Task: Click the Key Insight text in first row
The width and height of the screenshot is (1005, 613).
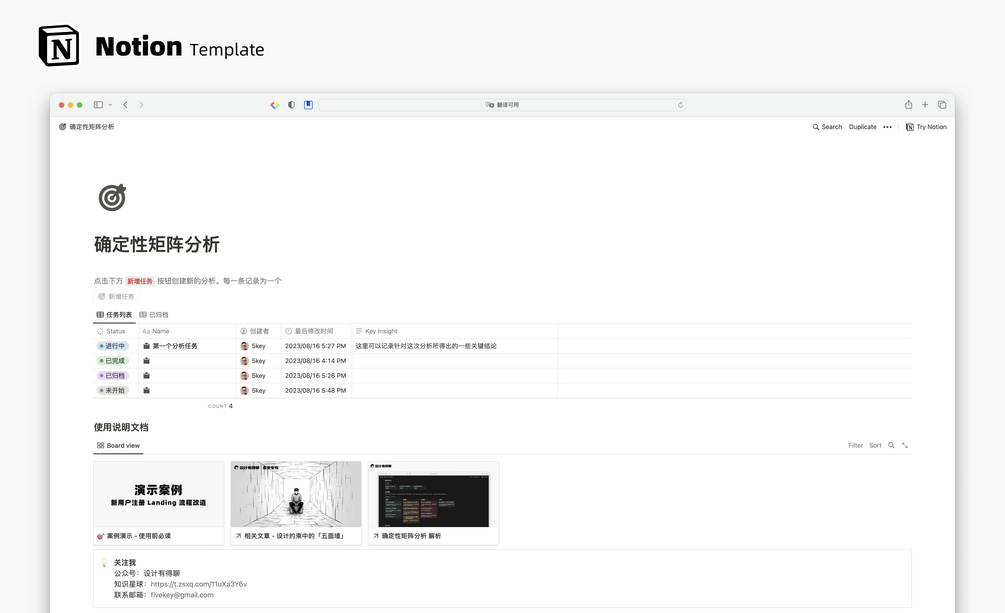Action: click(x=426, y=346)
